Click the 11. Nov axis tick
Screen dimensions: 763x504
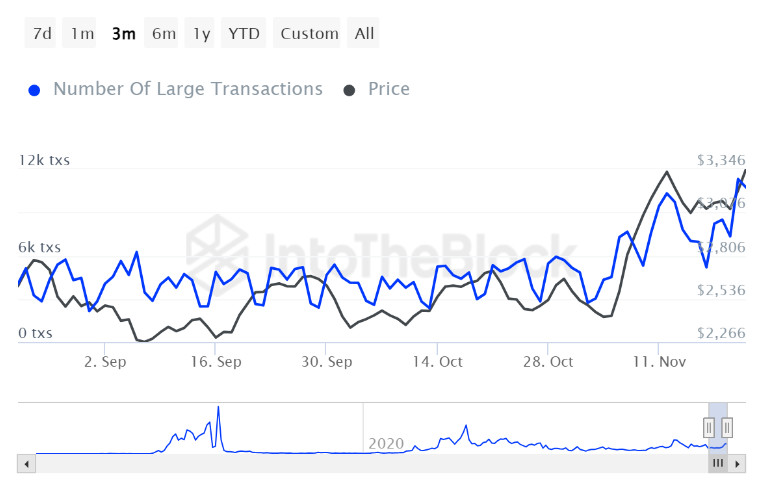tap(659, 361)
